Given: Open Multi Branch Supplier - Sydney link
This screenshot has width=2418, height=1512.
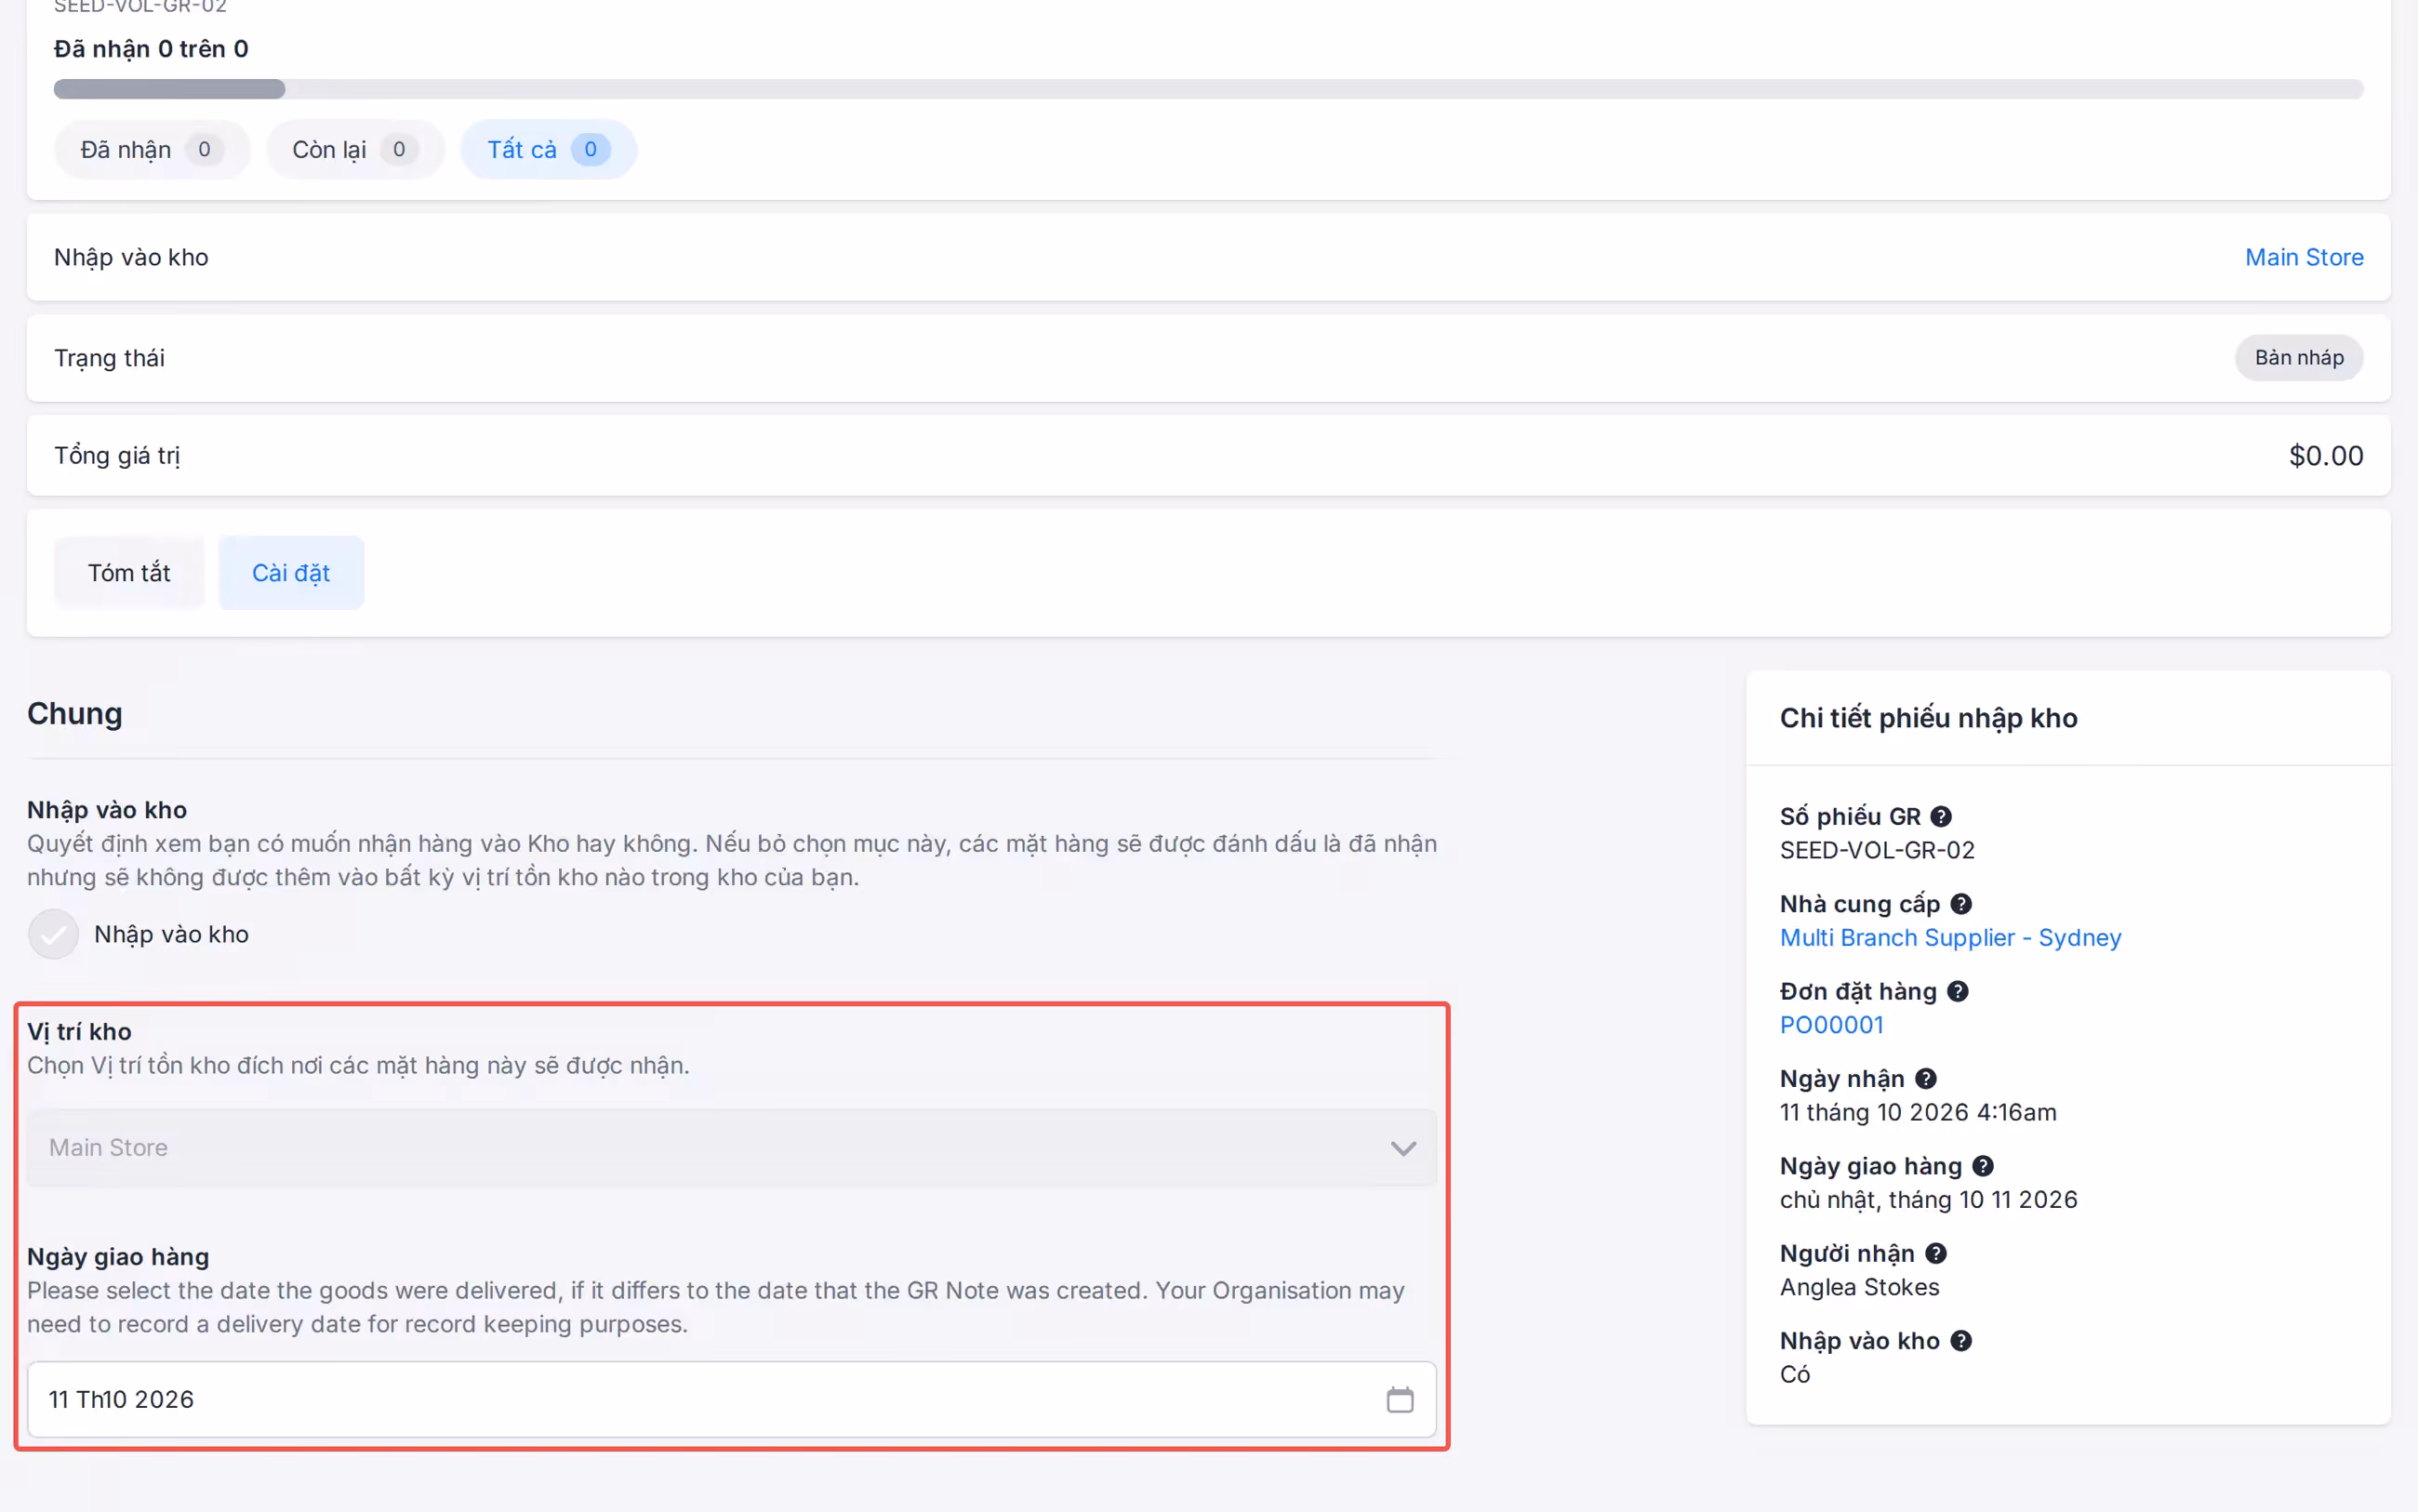Looking at the screenshot, I should point(1949,937).
